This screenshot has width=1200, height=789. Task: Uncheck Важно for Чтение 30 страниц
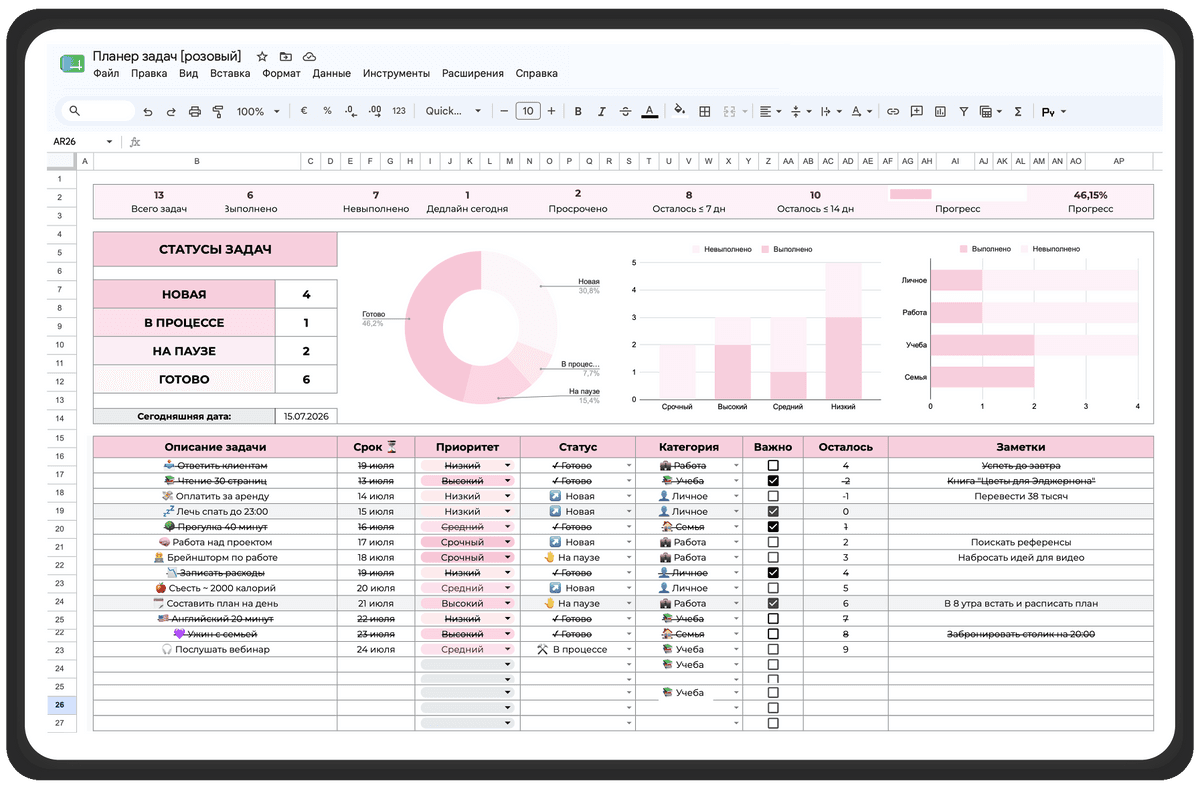pos(773,481)
